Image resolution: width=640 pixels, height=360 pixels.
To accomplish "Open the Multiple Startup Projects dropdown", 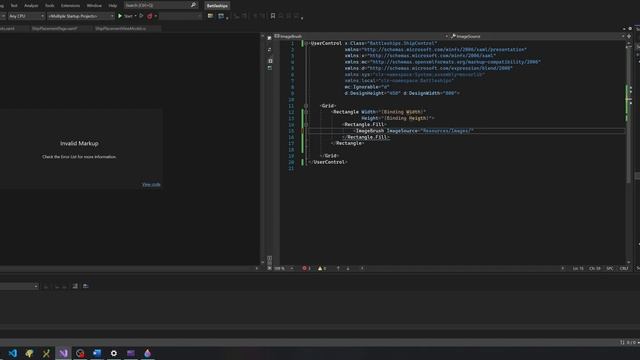I will (81, 16).
